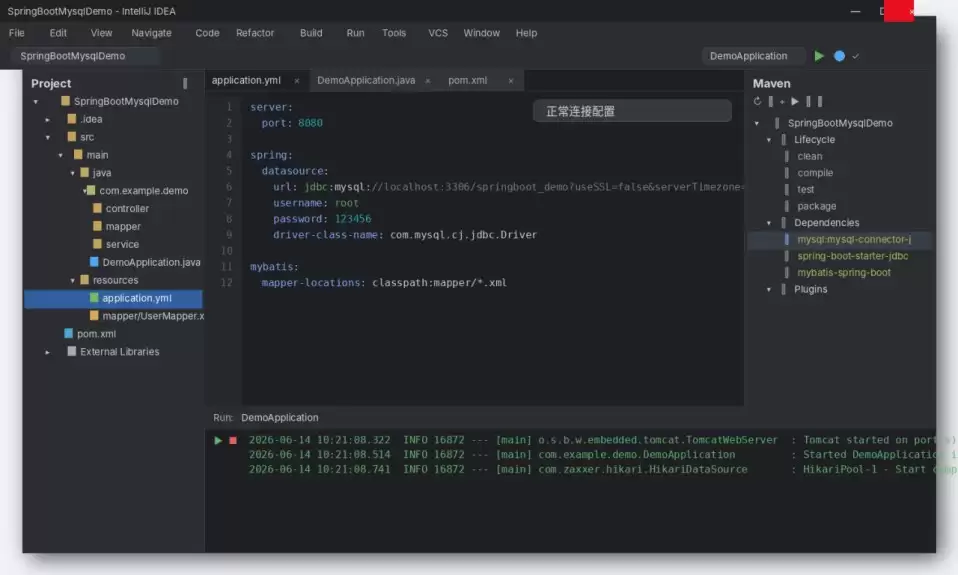Open the Tools menu
Image resolution: width=958 pixels, height=575 pixels.
coord(394,33)
